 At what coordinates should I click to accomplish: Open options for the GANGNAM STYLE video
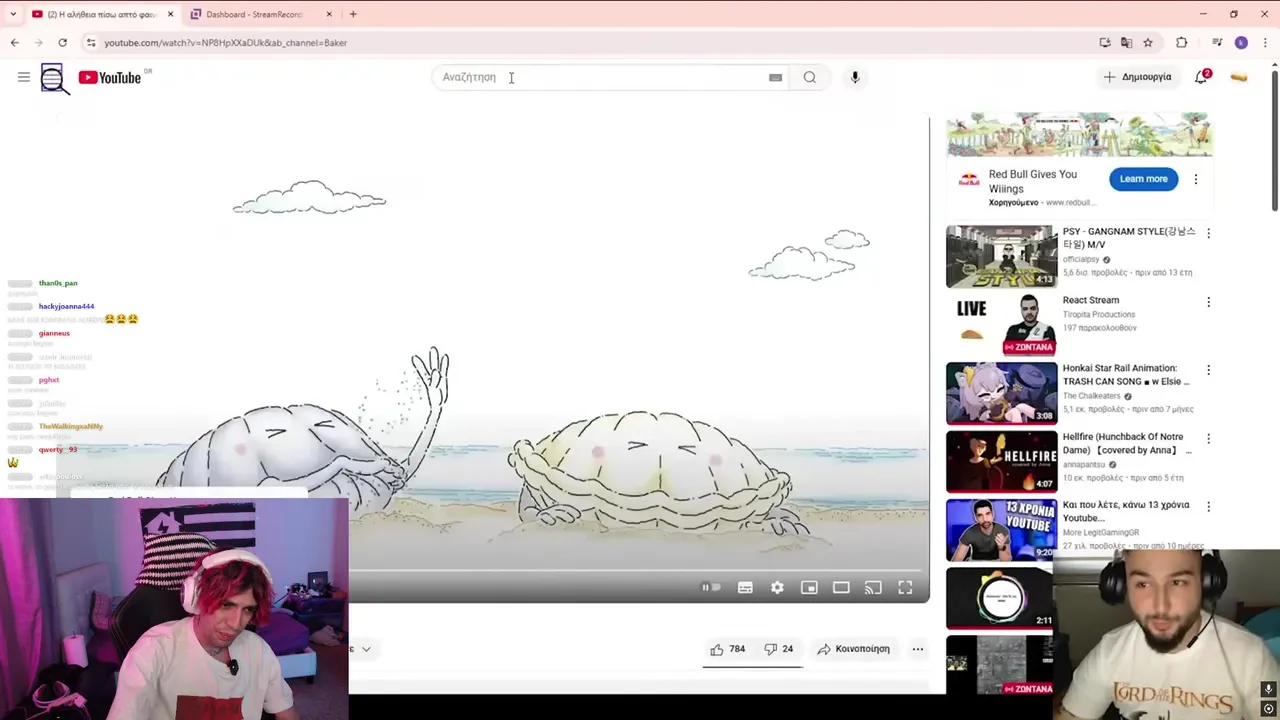click(1208, 233)
